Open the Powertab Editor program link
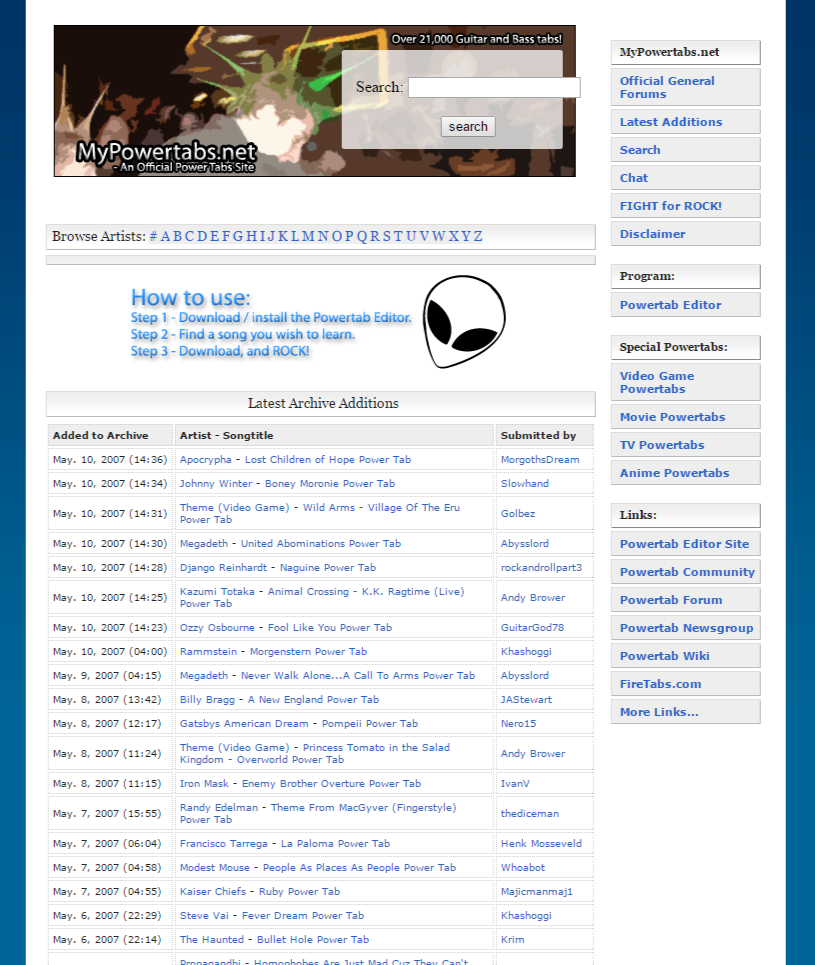The height and width of the screenshot is (965, 815). [670, 305]
